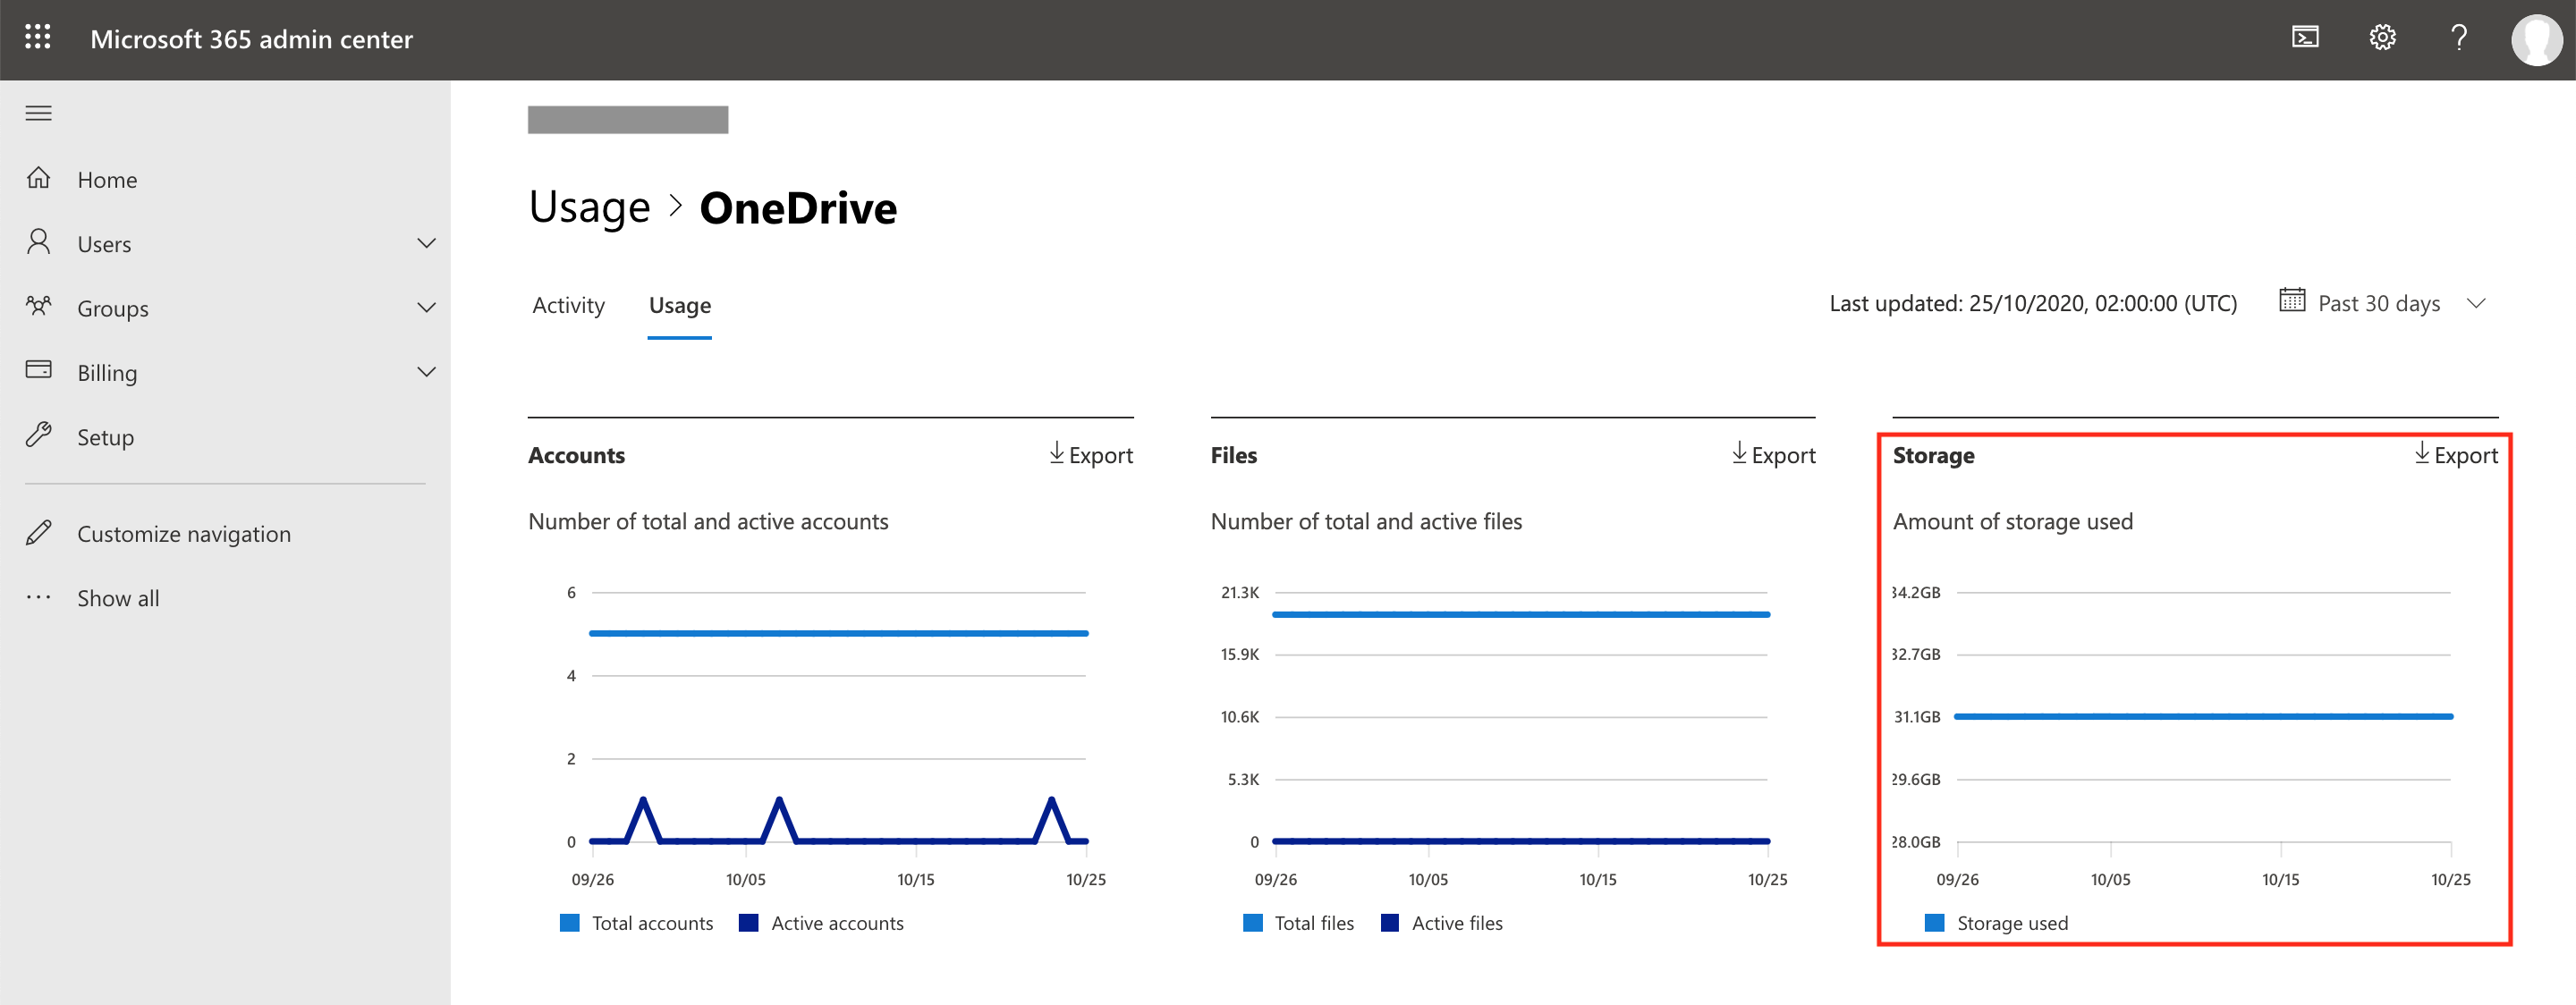This screenshot has height=1005, width=2576.
Task: Click the Last updated timestamp text
Action: [x=2033, y=303]
